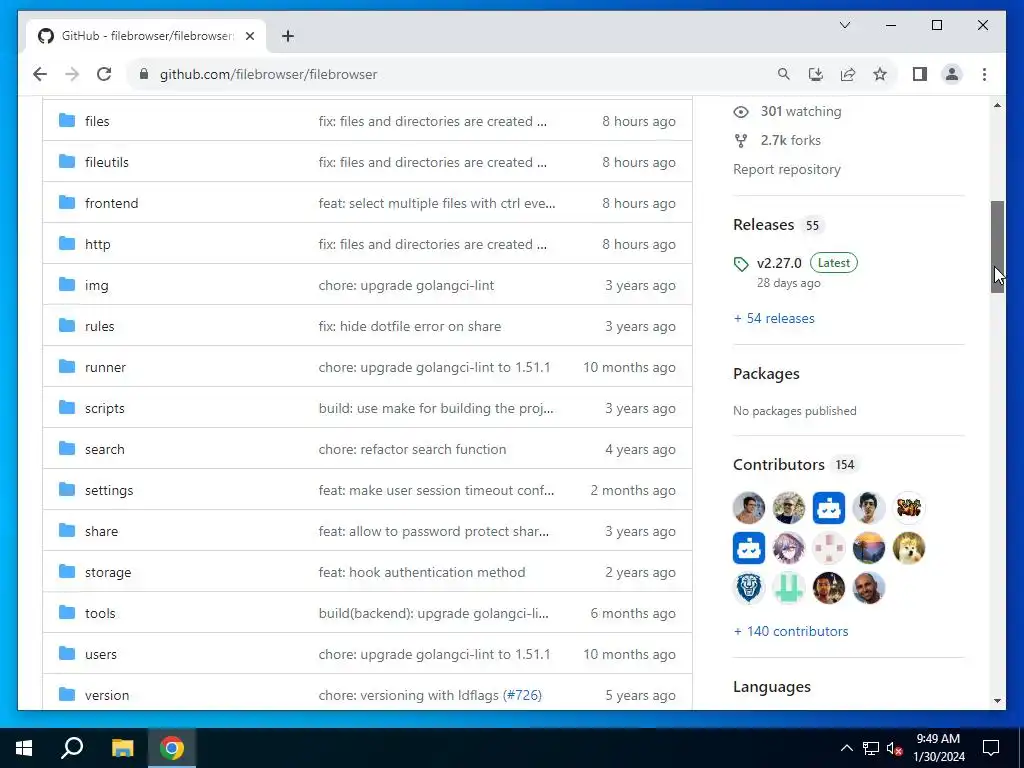Open the tab search dropdown chevron
1024x768 pixels.
(844, 25)
